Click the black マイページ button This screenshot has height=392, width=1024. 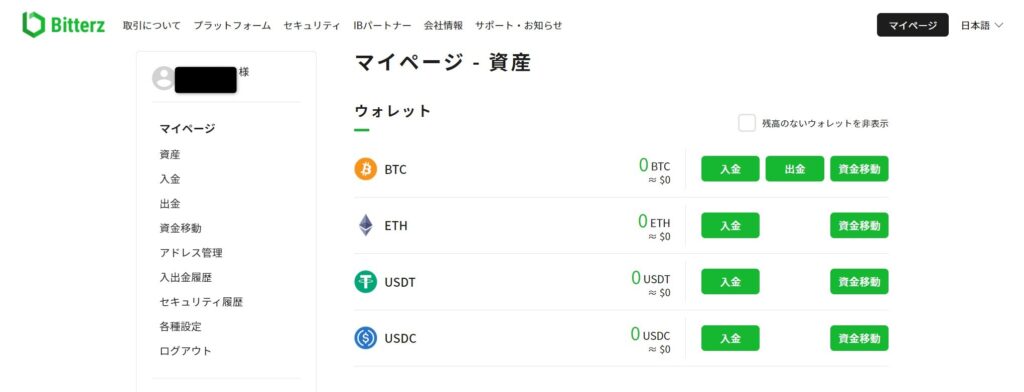click(x=912, y=25)
